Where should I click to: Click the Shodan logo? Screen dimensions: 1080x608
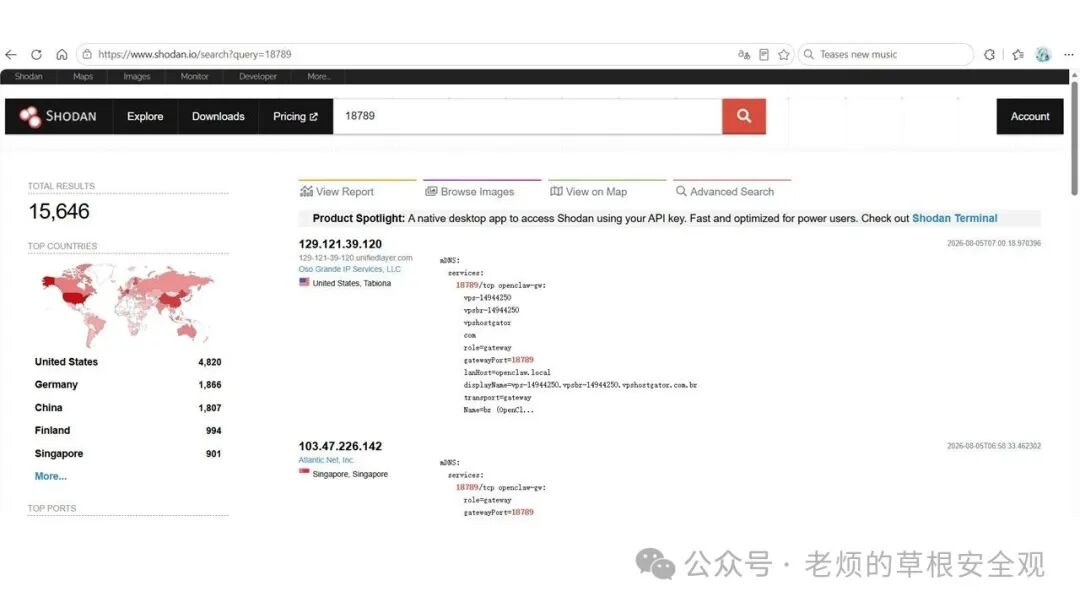(x=59, y=116)
